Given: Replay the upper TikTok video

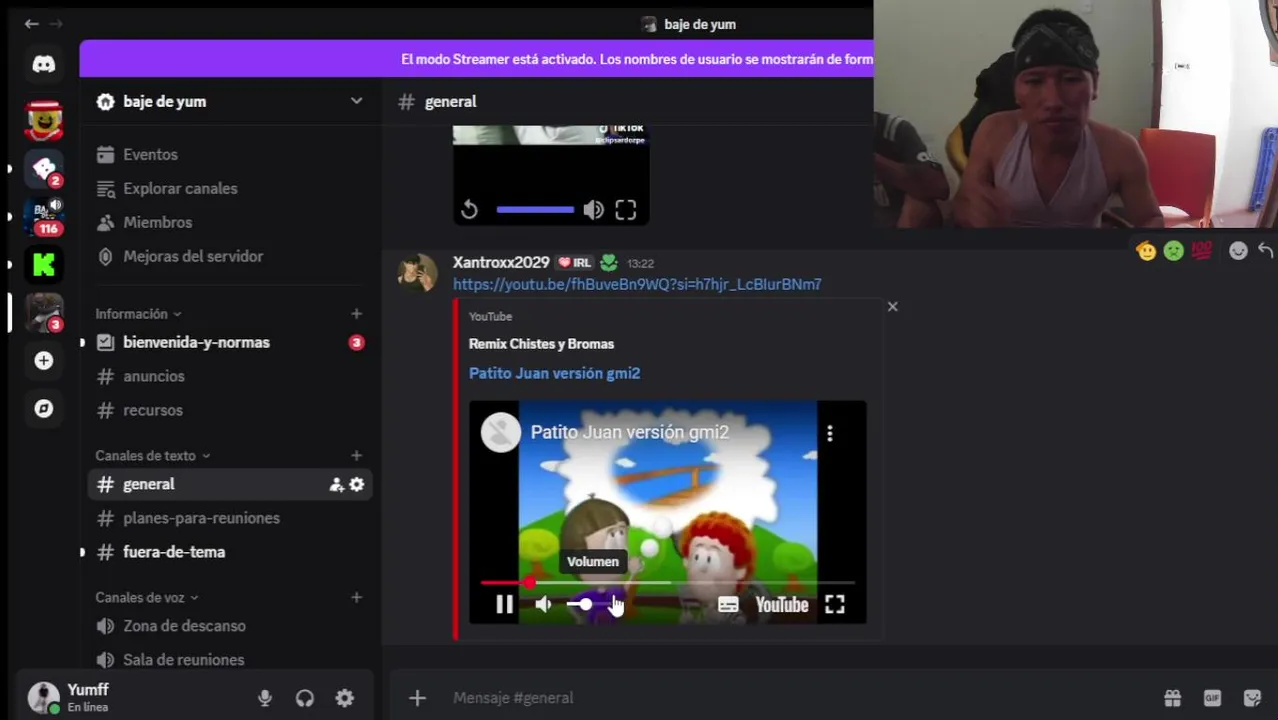Looking at the screenshot, I should (469, 210).
